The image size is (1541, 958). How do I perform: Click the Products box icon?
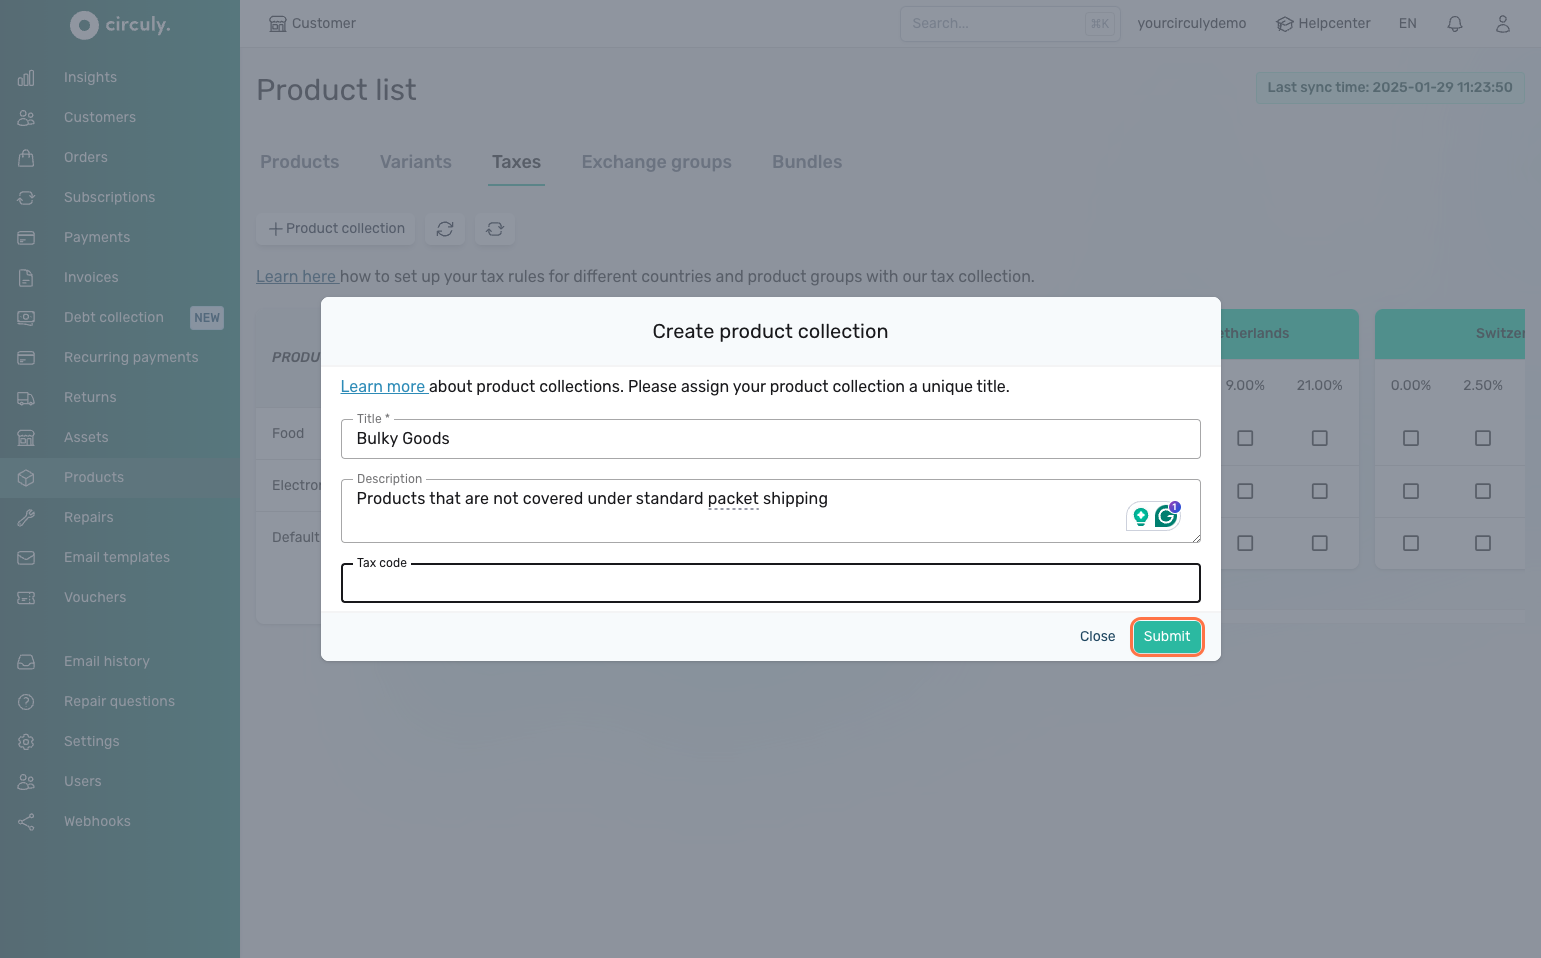tap(26, 478)
